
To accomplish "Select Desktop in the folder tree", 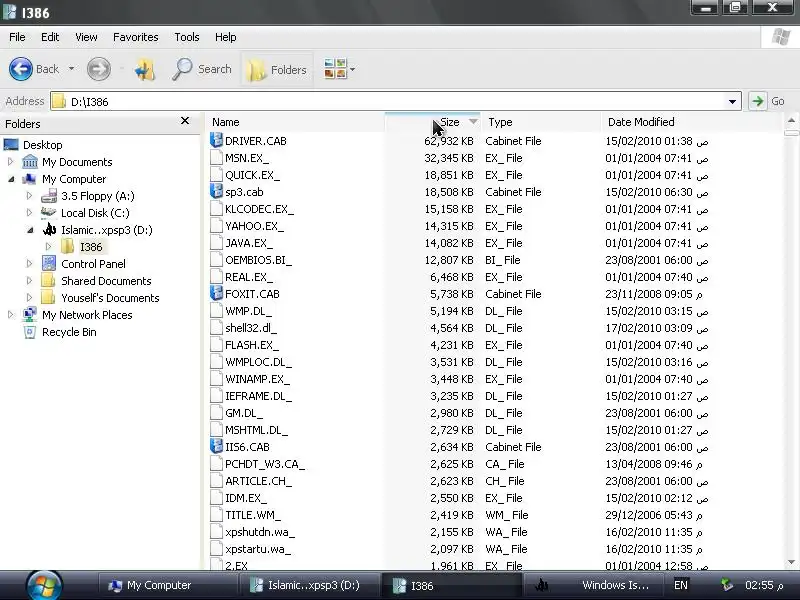I will pos(42,145).
